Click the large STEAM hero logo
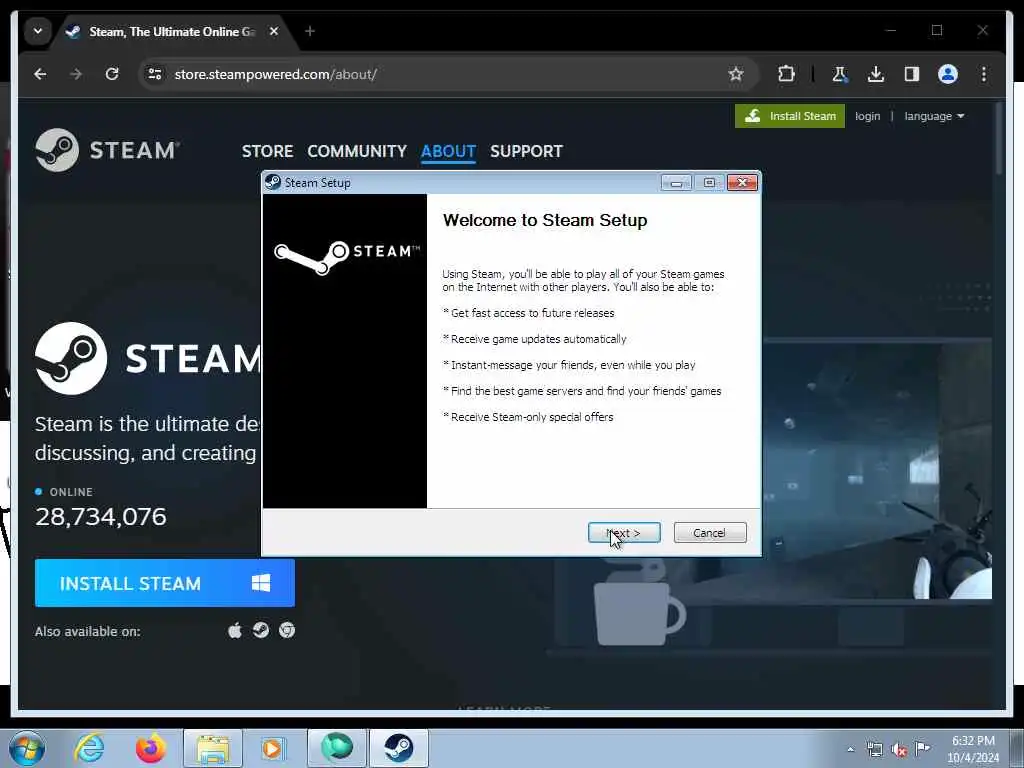 pyautogui.click(x=148, y=359)
